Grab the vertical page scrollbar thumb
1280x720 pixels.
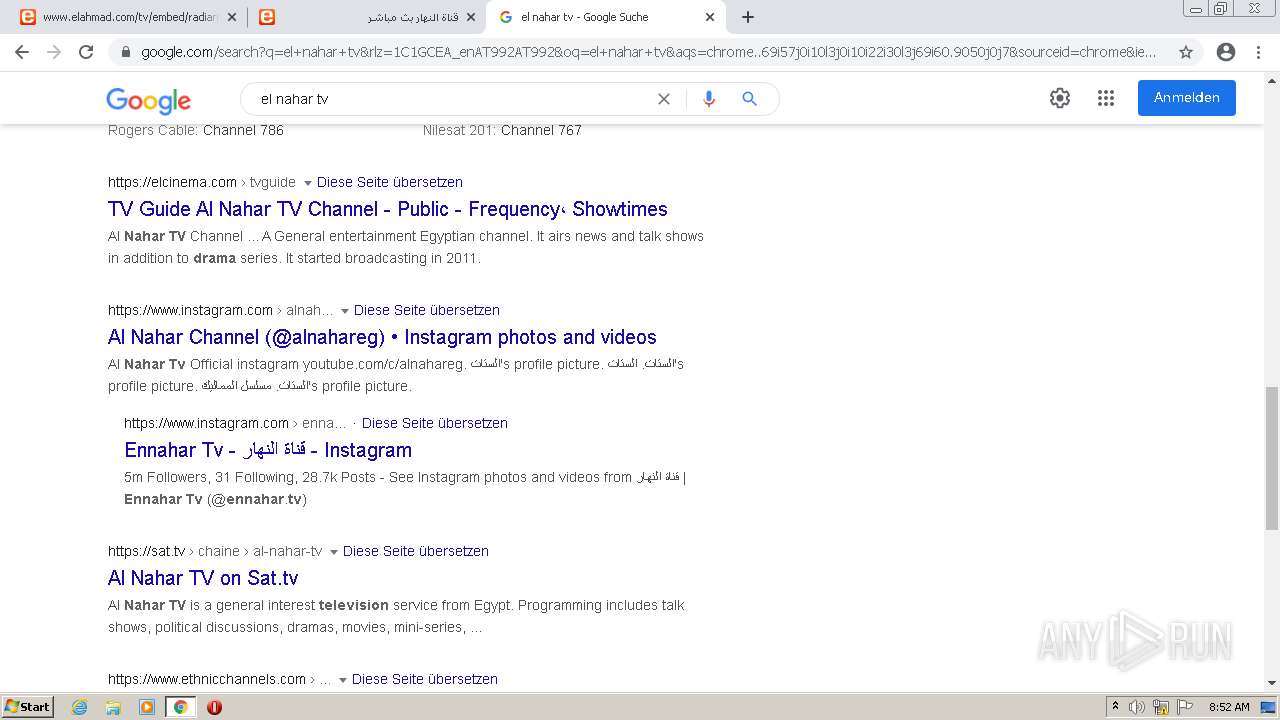click(x=1272, y=458)
